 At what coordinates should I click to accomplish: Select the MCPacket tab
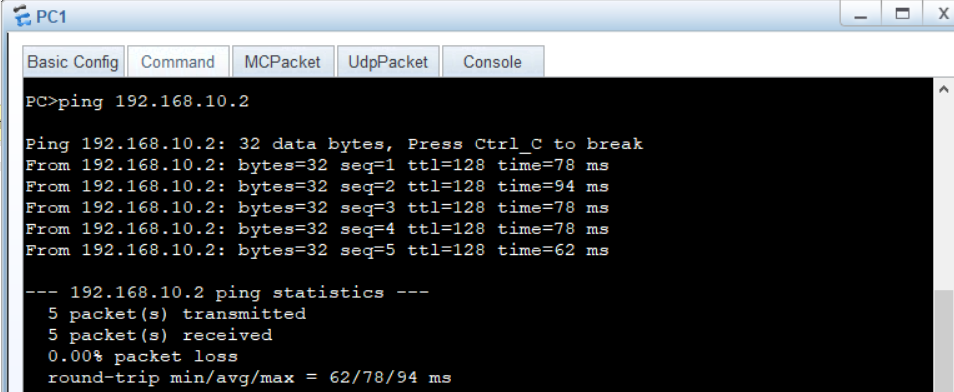pos(282,62)
